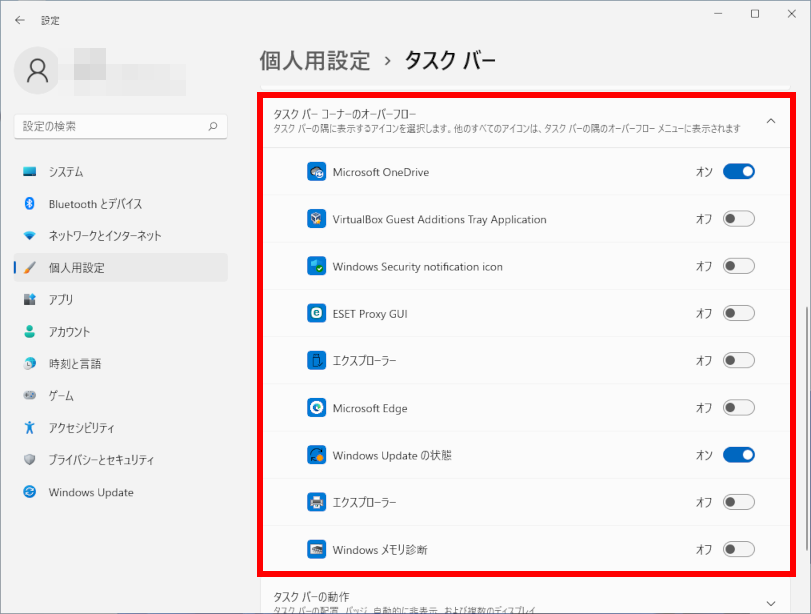811x614 pixels.
Task: Click the 設定の検索 search field
Action: pos(121,126)
